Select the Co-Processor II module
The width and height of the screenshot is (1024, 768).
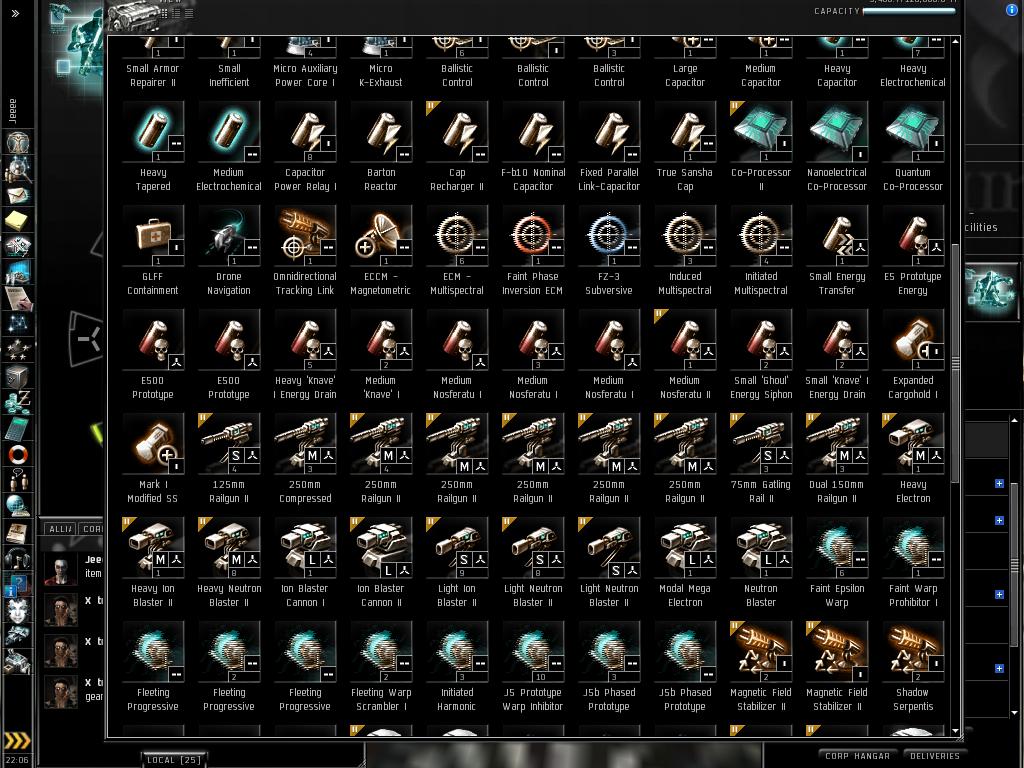coord(761,146)
